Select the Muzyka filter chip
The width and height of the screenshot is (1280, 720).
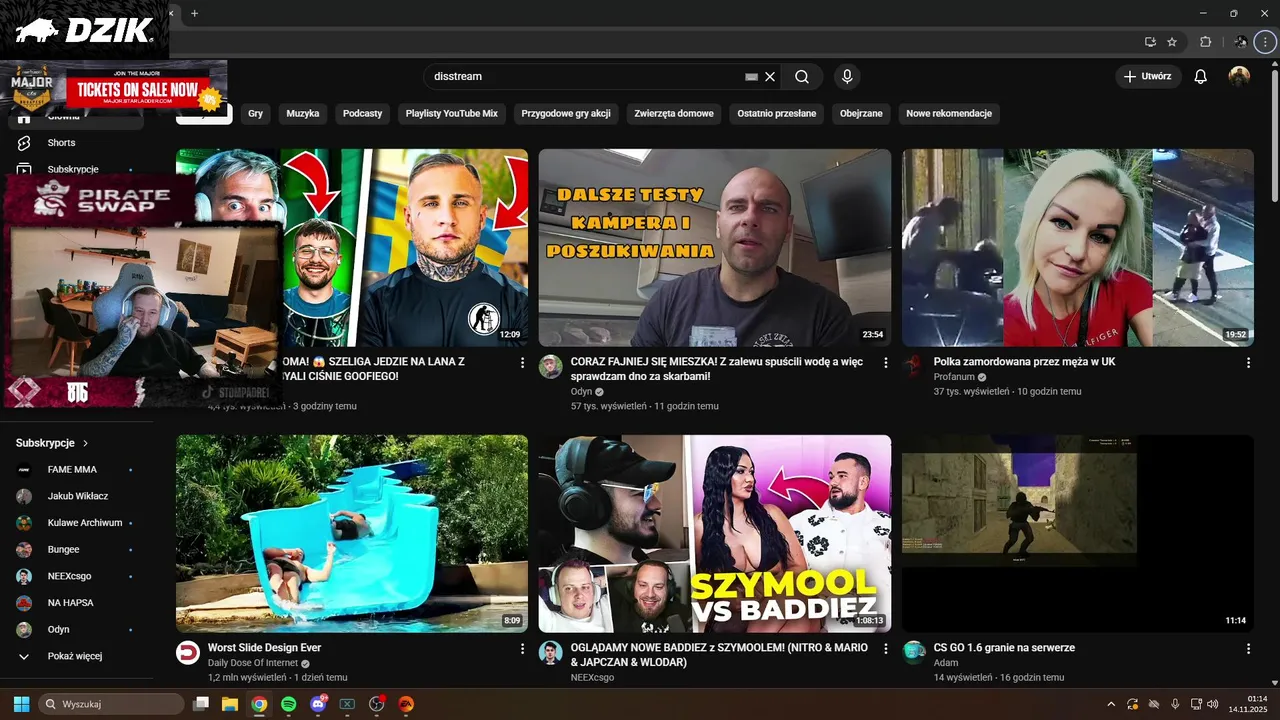(303, 114)
